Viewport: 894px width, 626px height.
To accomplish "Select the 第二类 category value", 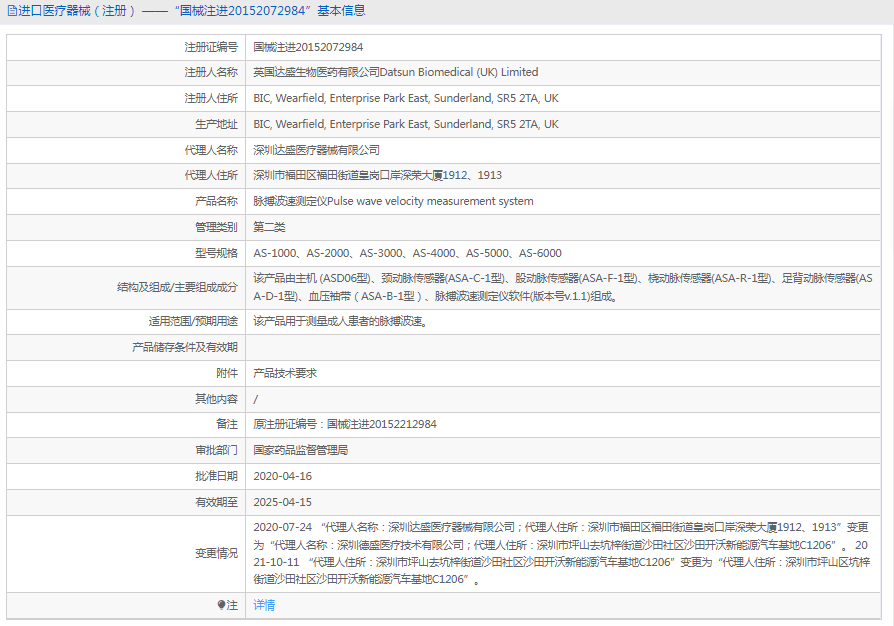I will [x=269, y=227].
